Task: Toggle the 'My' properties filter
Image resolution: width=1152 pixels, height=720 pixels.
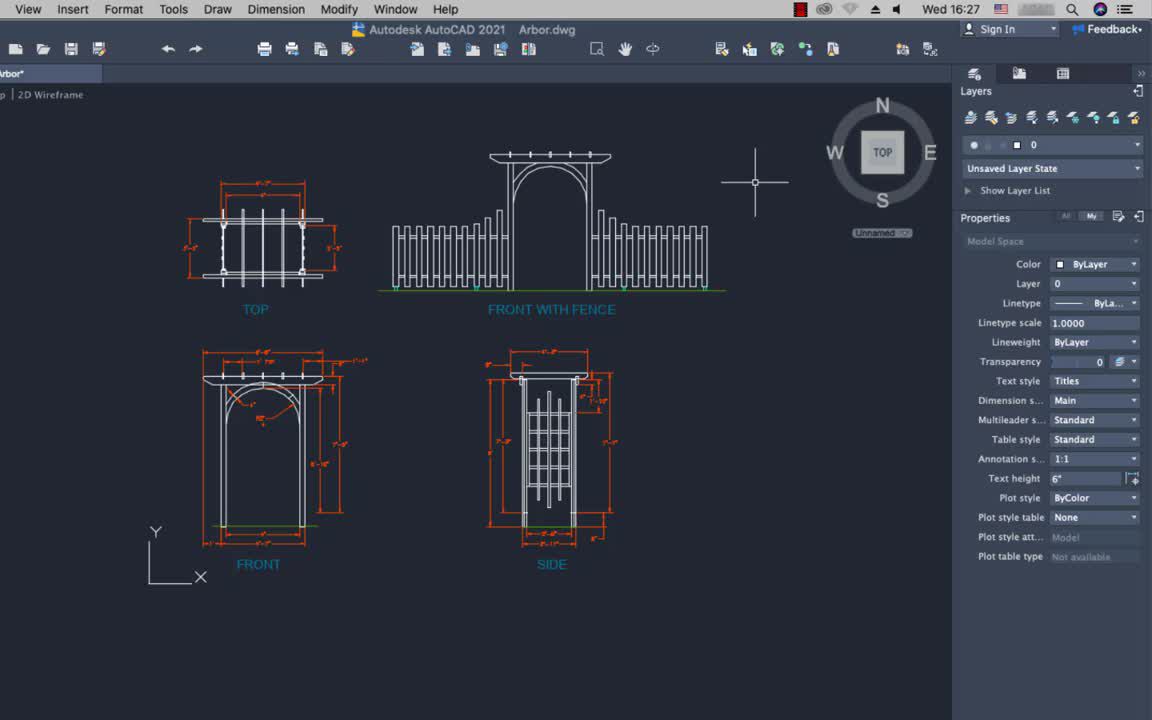Action: click(x=1091, y=216)
